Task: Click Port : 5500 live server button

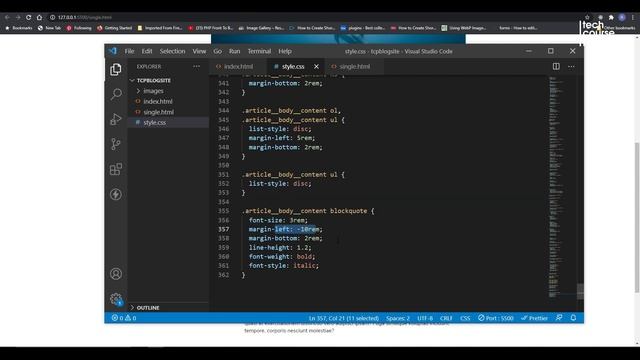Action: point(496,318)
